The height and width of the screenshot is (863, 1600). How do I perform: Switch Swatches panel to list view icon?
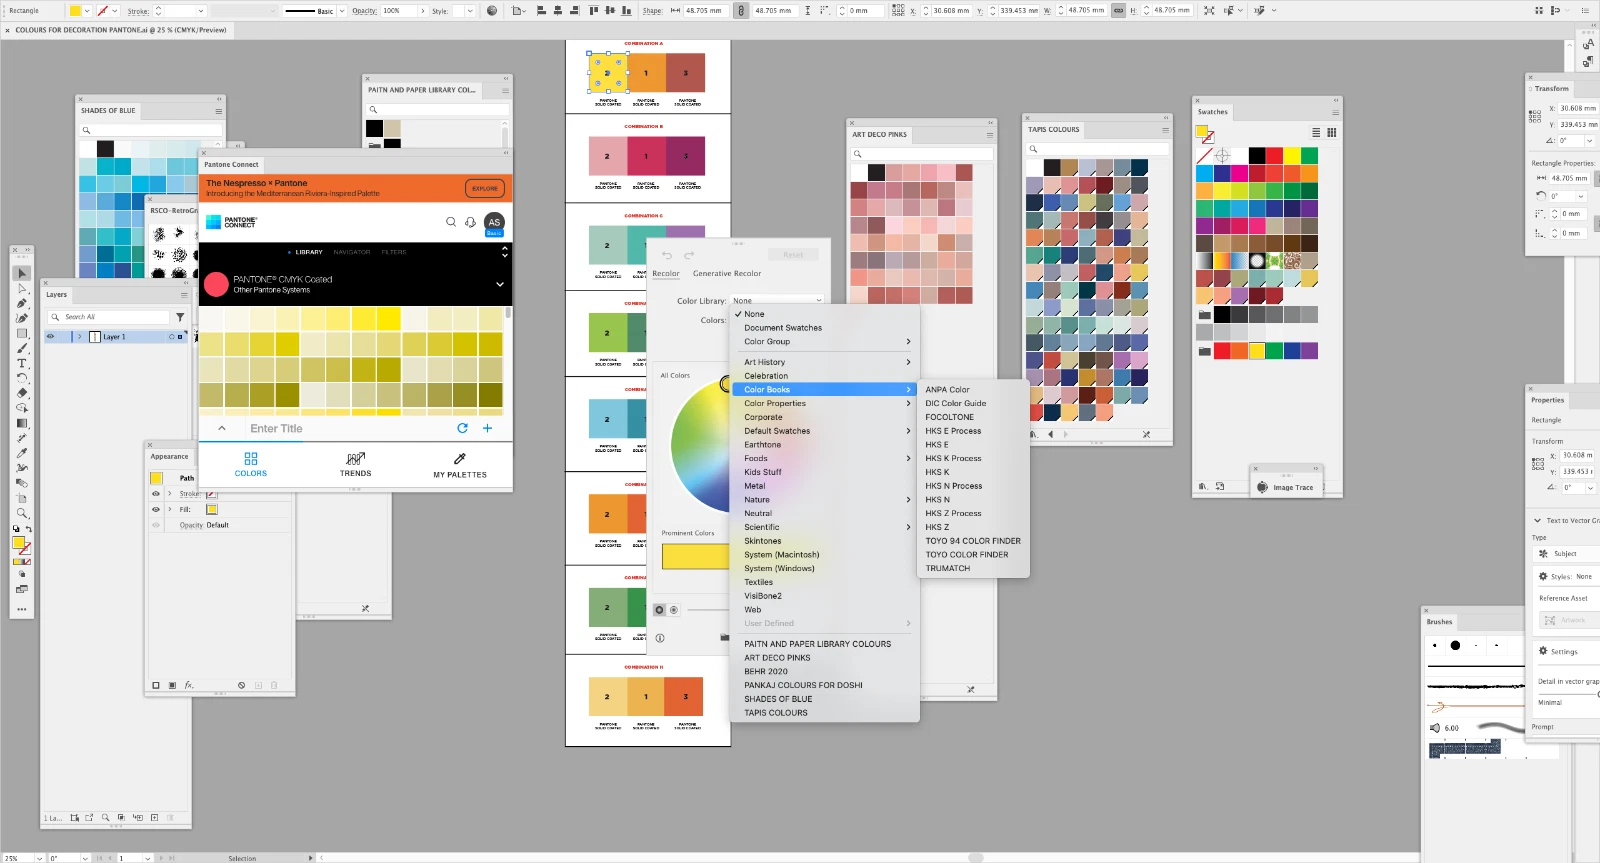pos(1316,132)
